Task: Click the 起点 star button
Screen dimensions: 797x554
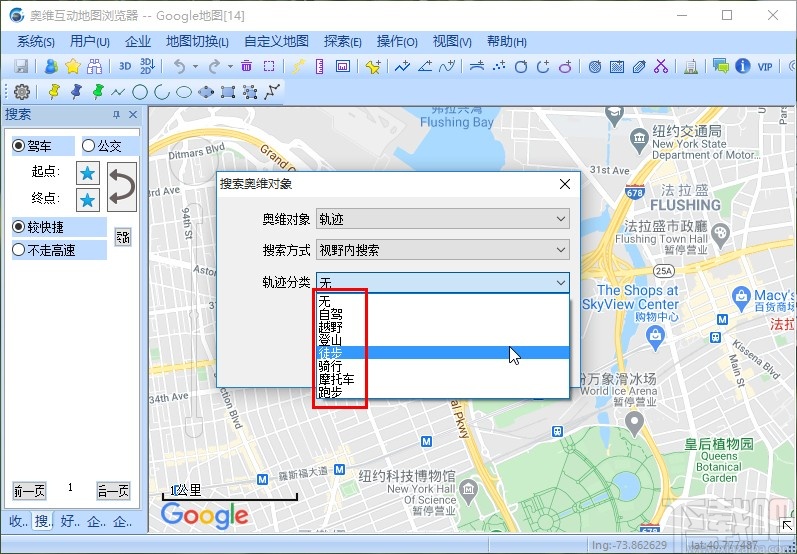Action: pyautogui.click(x=87, y=173)
